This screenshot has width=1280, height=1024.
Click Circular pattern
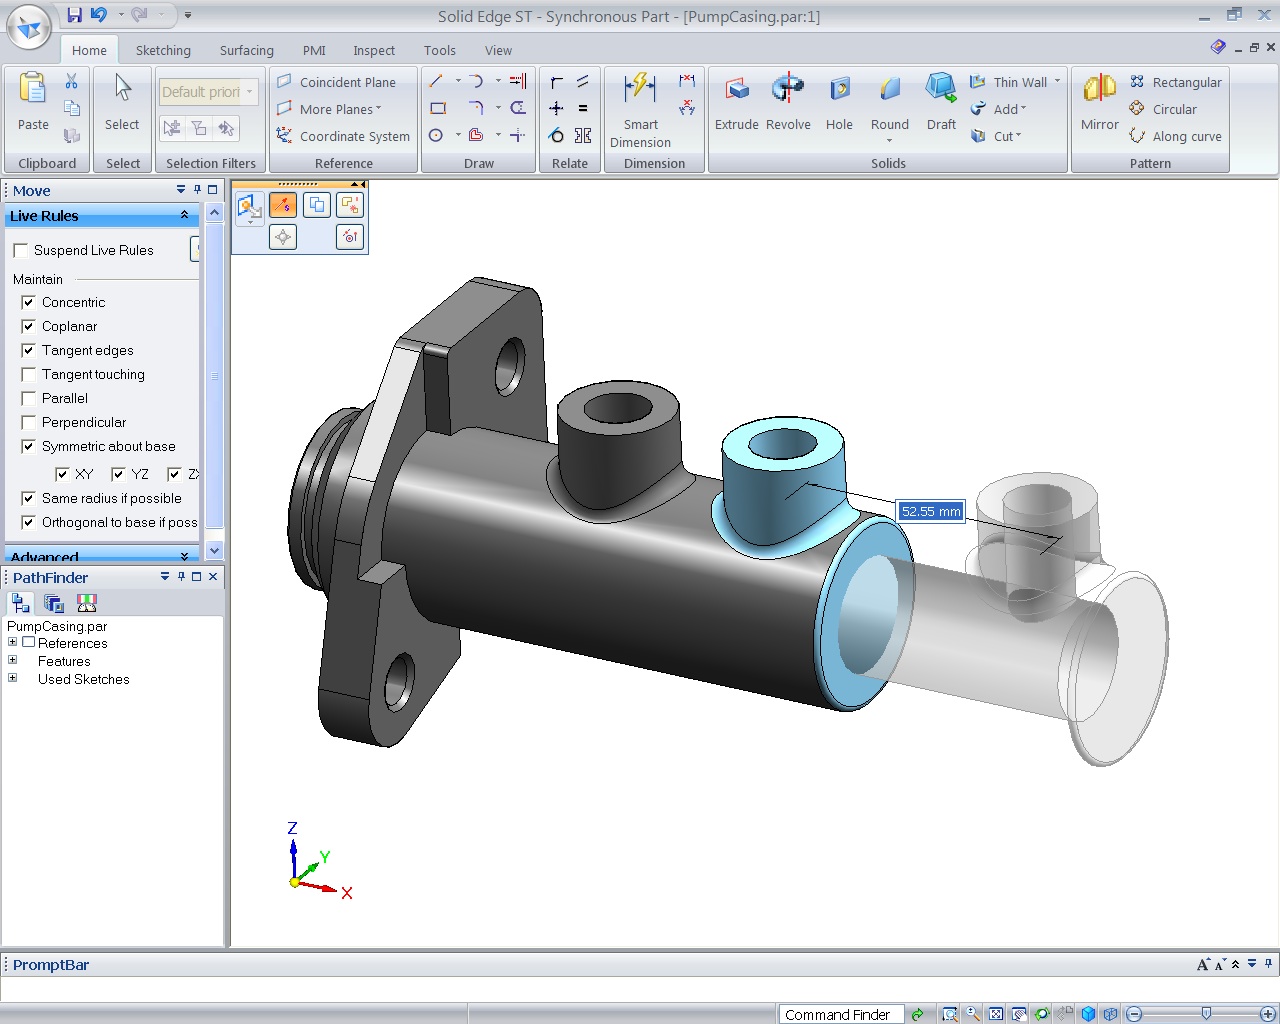tap(1163, 109)
